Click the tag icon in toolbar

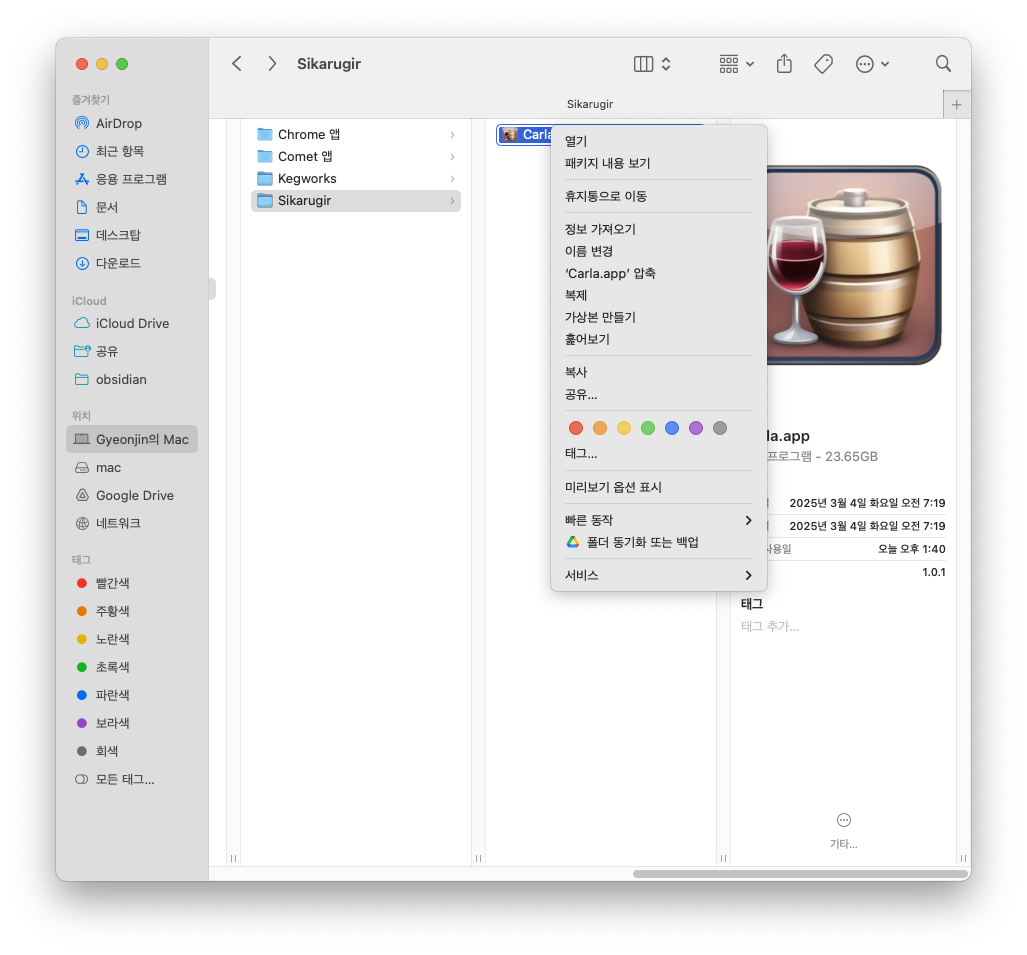(823, 64)
